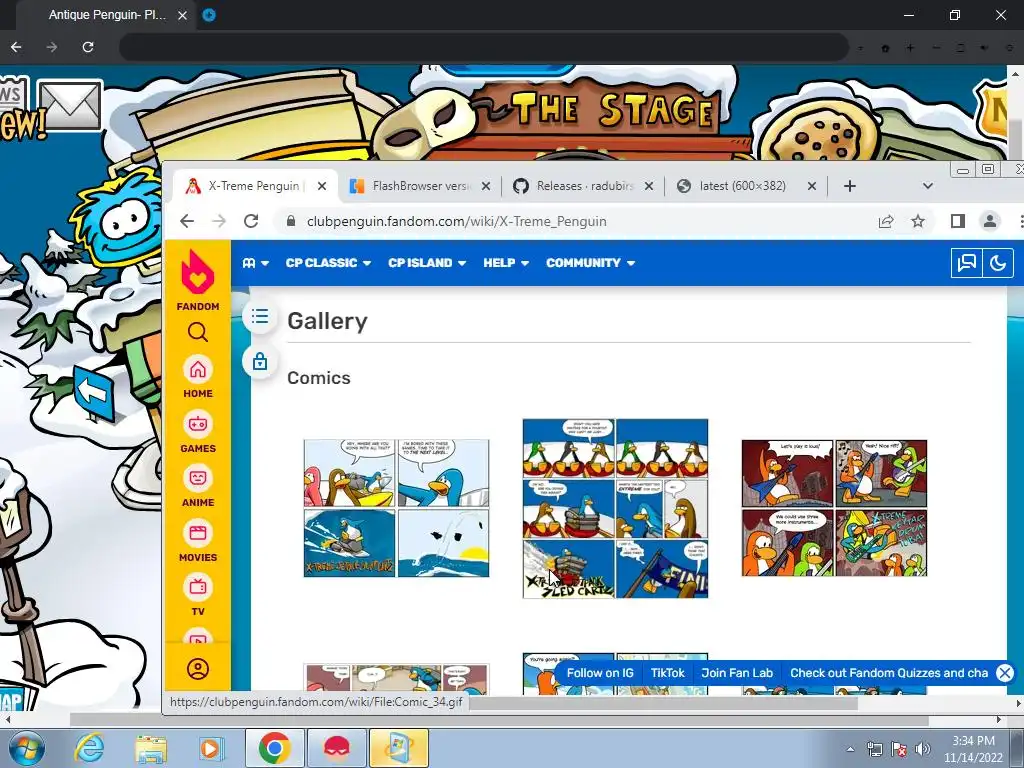This screenshot has width=1024, height=768.
Task: Dismiss the Fandom promo bar with X
Action: point(1004,673)
